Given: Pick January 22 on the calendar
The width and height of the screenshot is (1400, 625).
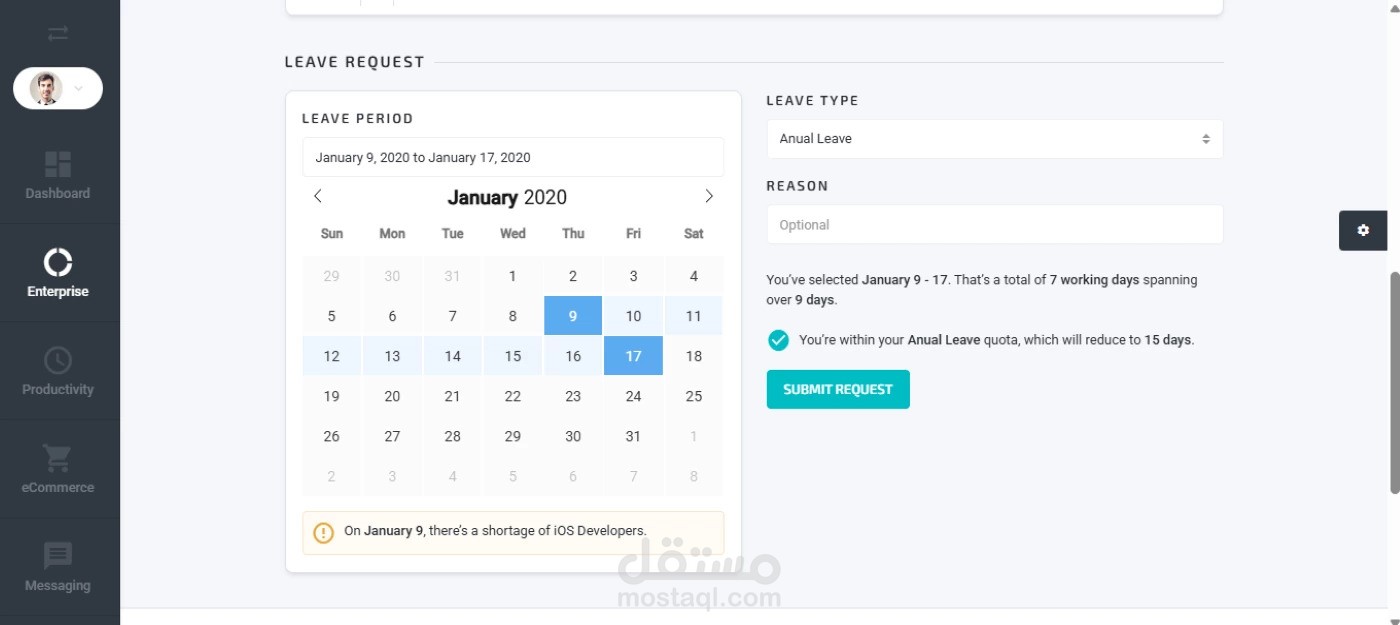Looking at the screenshot, I should tap(513, 396).
